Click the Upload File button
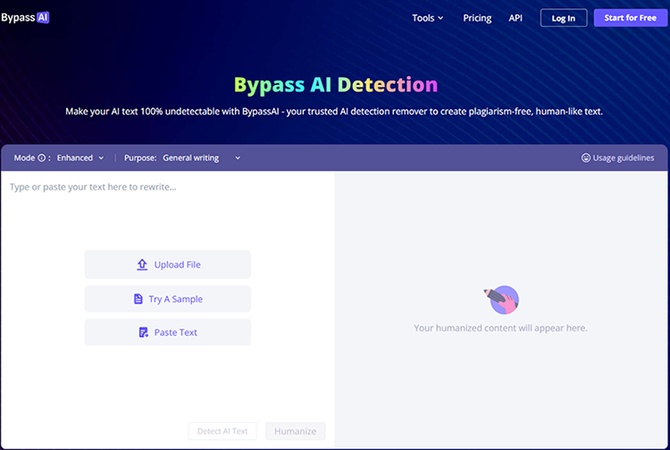This screenshot has width=670, height=450. pyautogui.click(x=168, y=265)
